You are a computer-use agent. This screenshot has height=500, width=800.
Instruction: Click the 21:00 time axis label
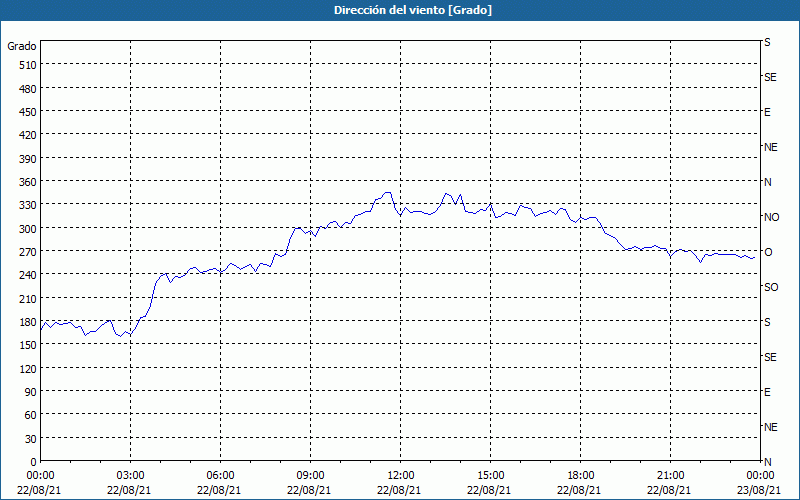point(670,476)
